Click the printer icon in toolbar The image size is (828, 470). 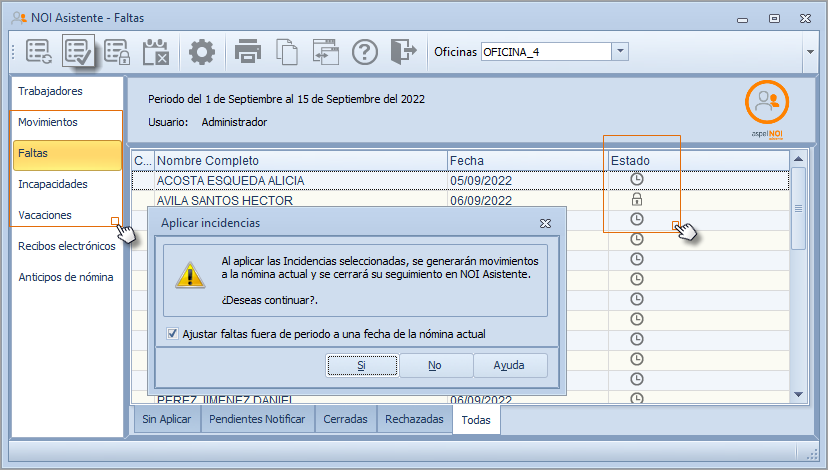click(x=247, y=52)
